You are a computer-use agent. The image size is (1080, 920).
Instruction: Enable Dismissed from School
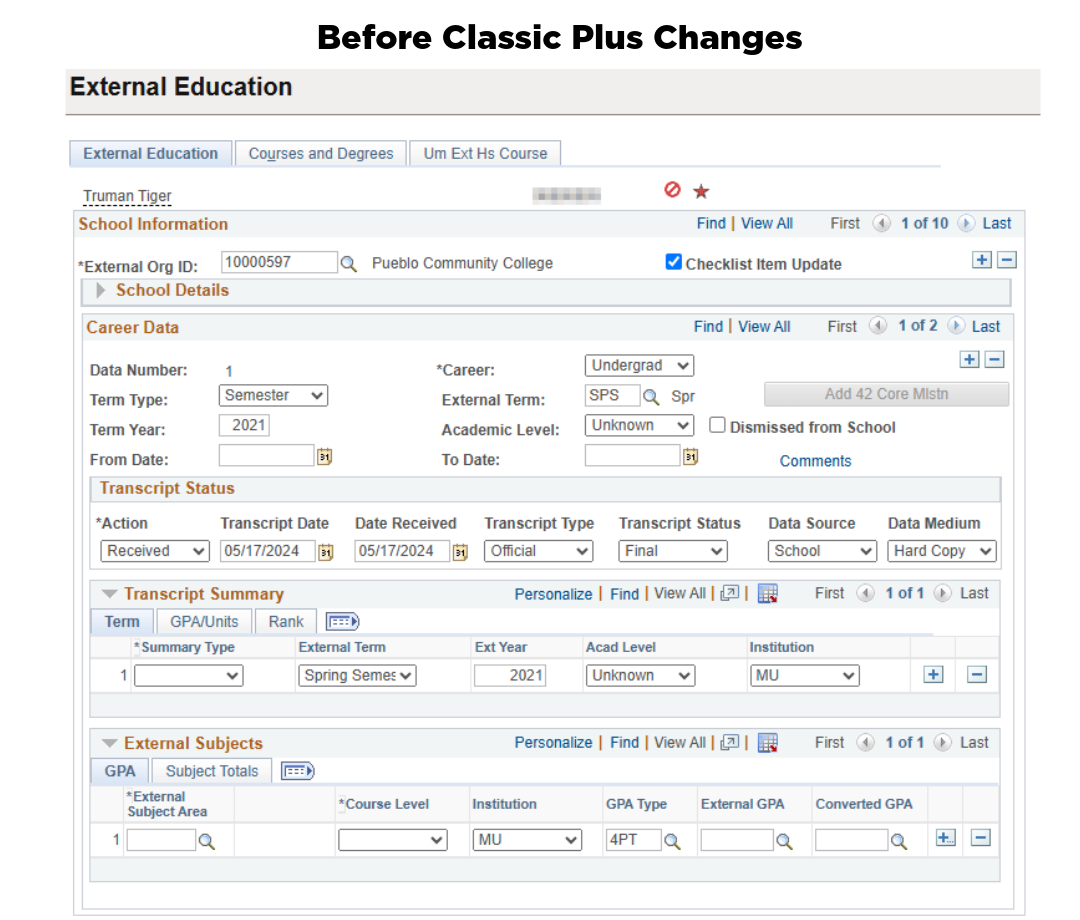pos(717,426)
